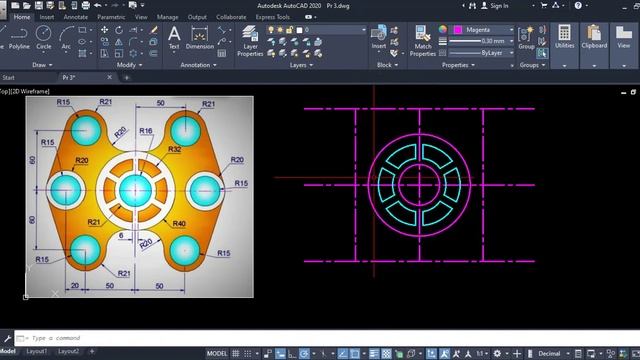The width and height of the screenshot is (640, 360).
Task: Toggle polar tracking in status bar
Action: [304, 353]
